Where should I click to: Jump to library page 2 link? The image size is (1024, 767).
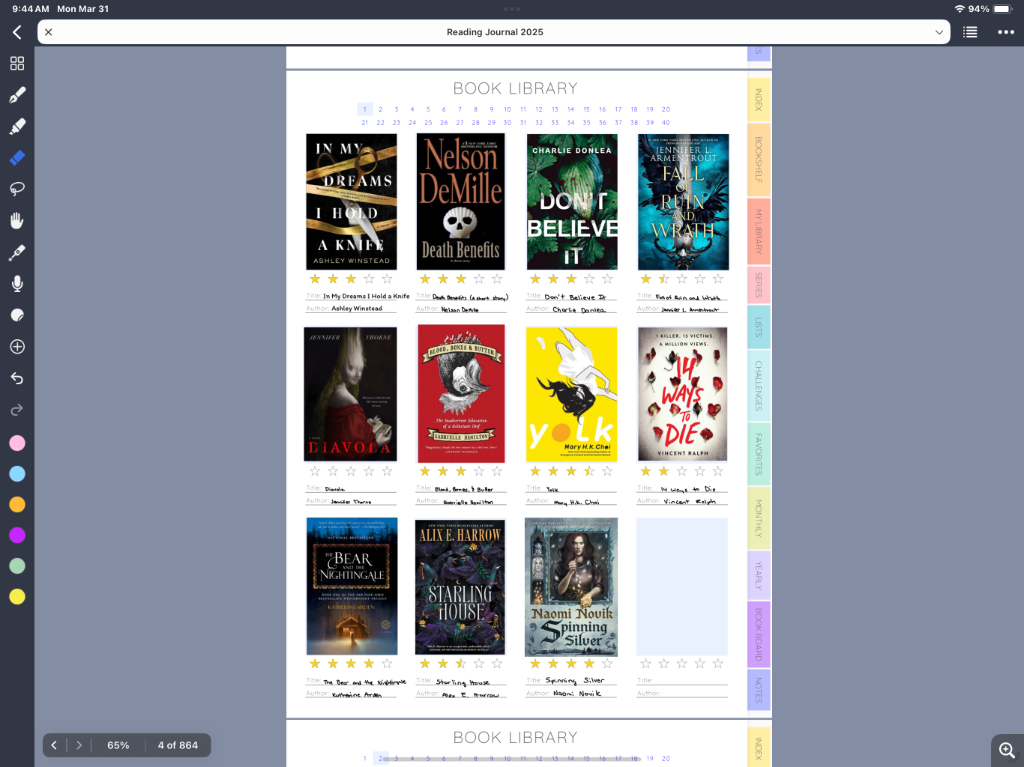[x=380, y=110]
